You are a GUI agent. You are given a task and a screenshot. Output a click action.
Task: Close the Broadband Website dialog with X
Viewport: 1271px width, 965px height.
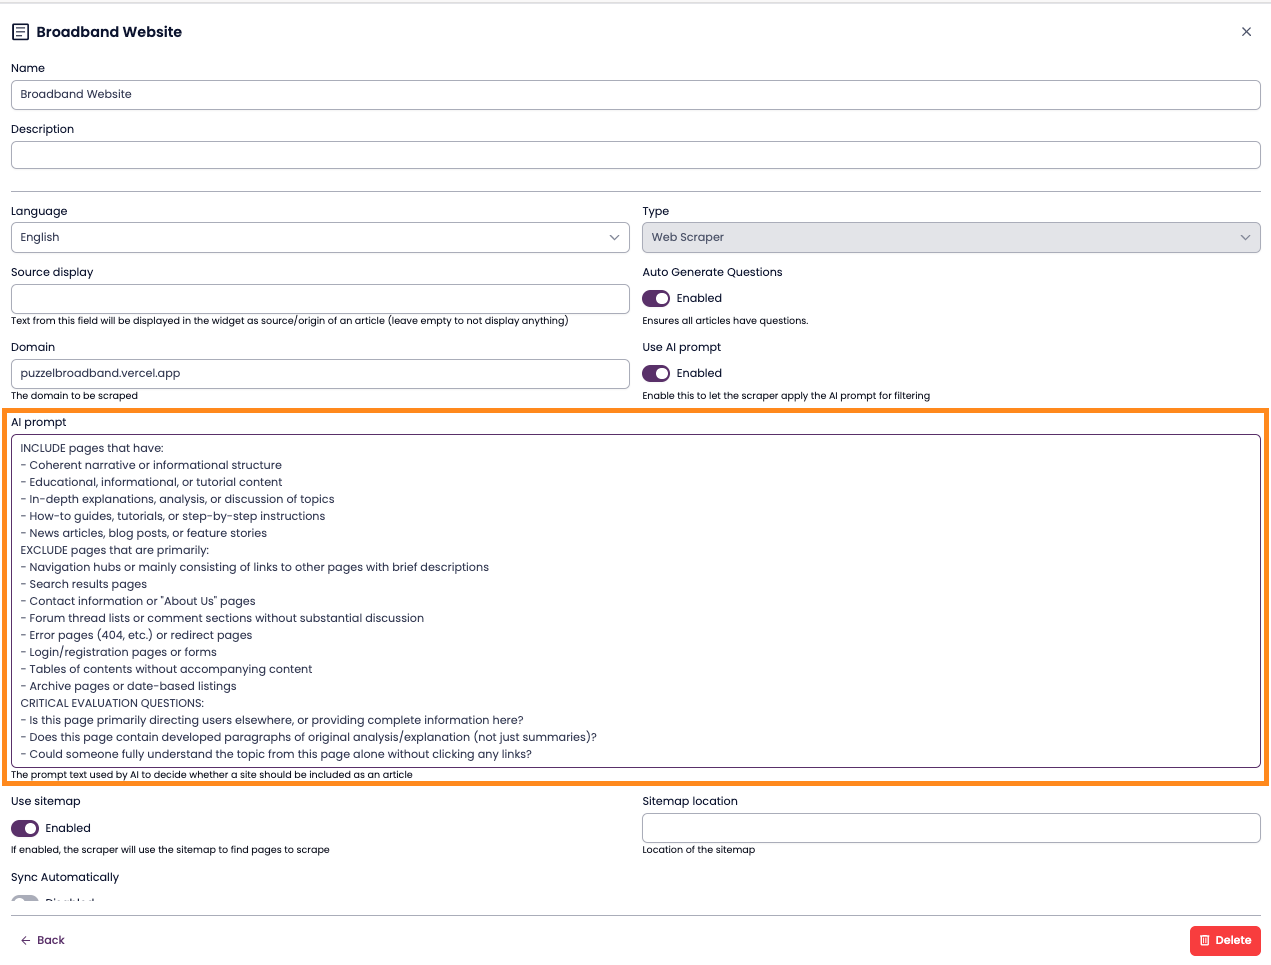click(1246, 32)
